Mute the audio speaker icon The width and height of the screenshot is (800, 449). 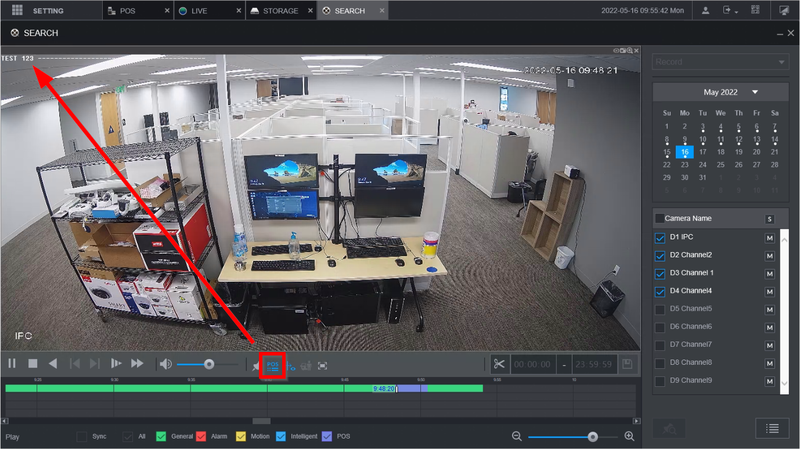(165, 364)
